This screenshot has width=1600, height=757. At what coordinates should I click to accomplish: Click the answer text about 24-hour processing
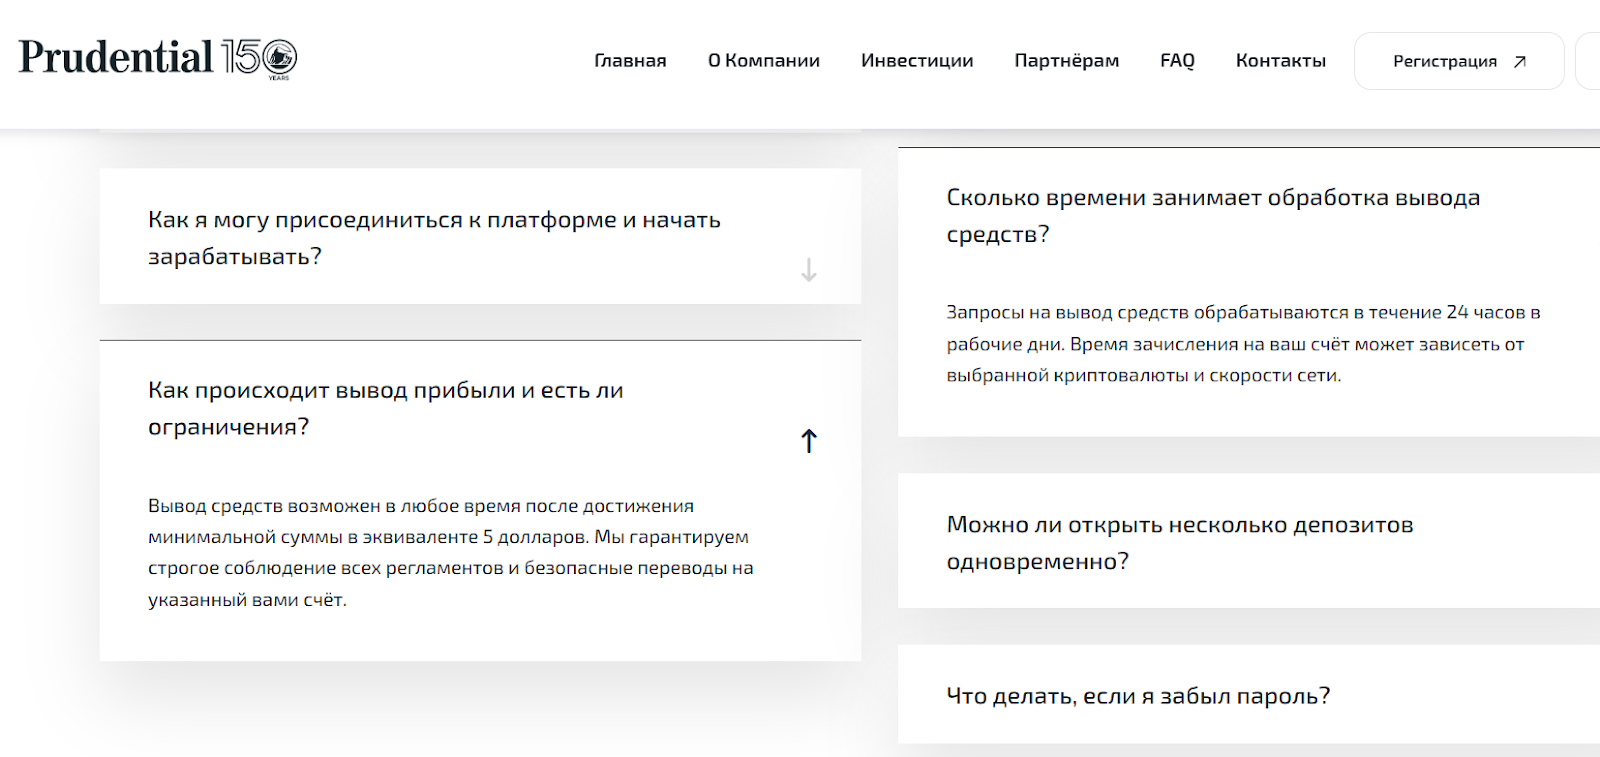pos(1242,344)
